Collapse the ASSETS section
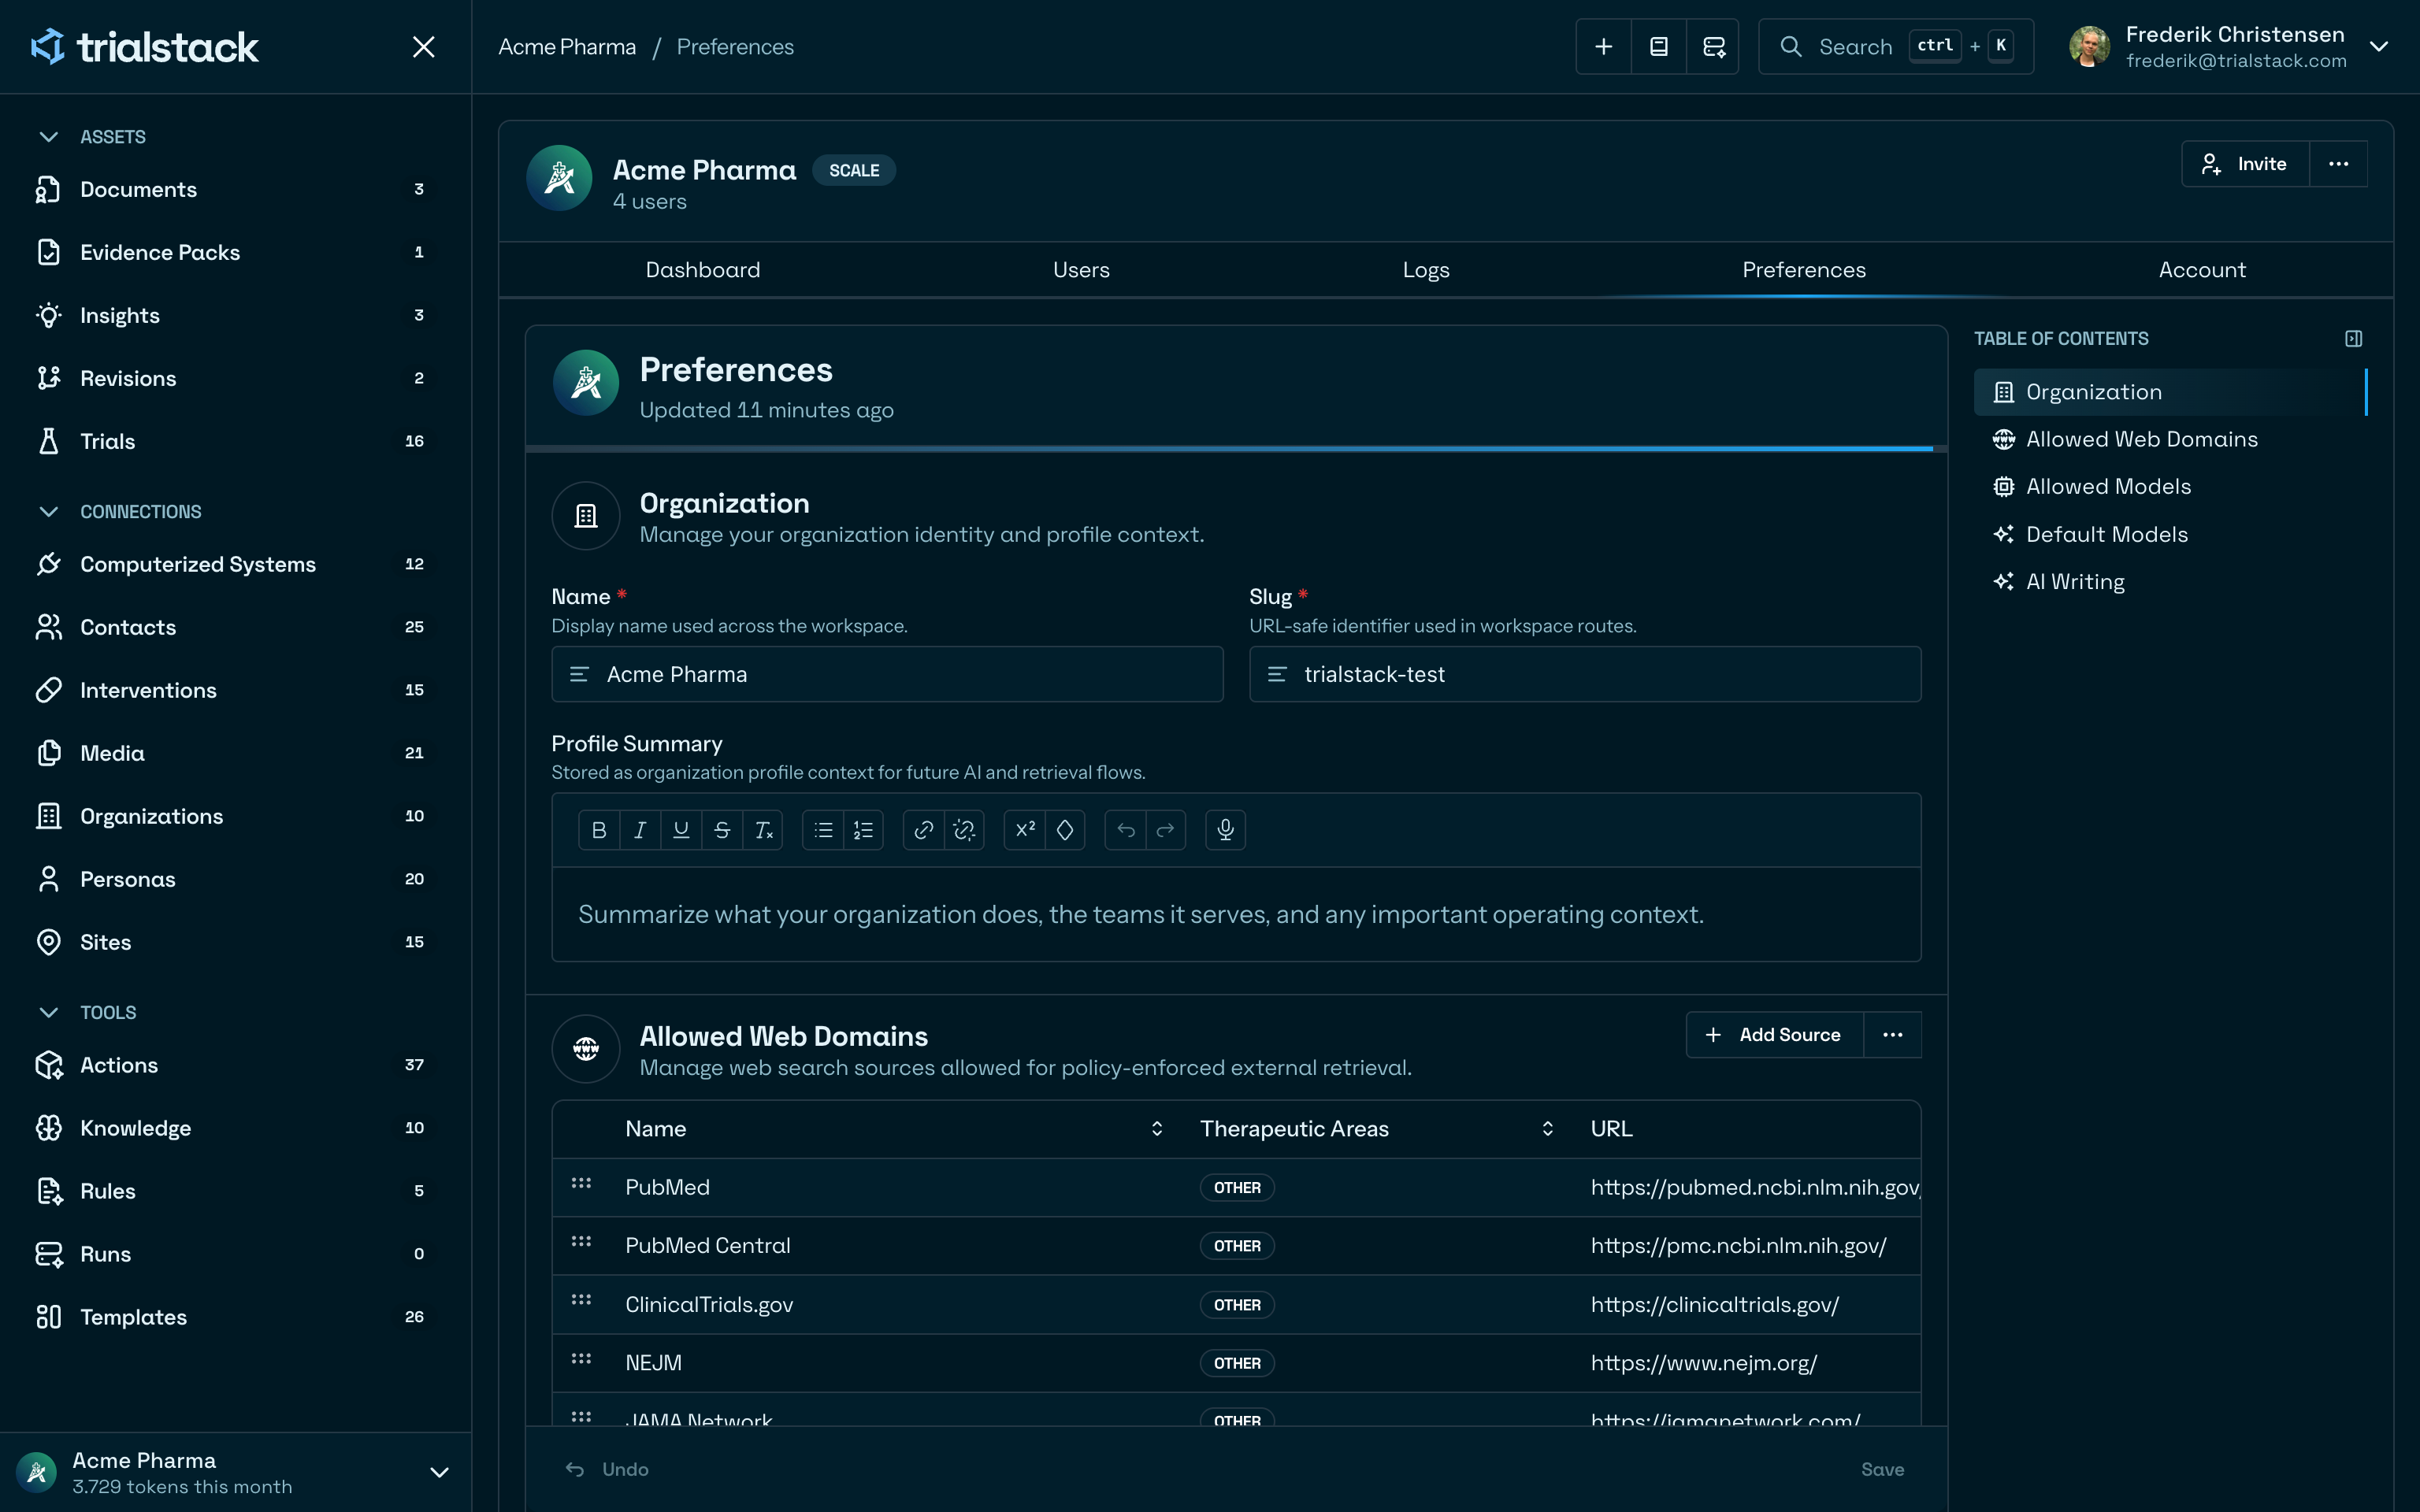This screenshot has width=2420, height=1512. (x=48, y=137)
